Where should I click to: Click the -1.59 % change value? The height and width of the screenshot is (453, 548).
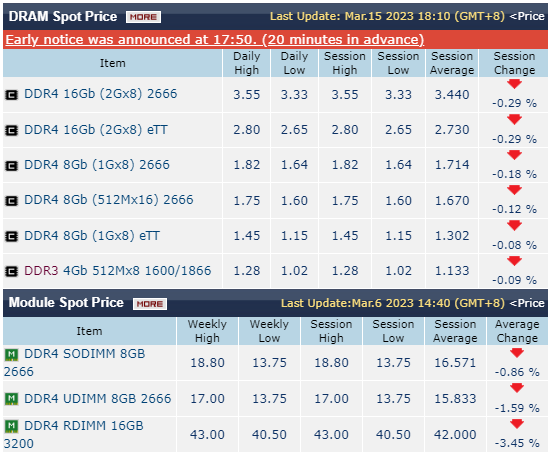[x=517, y=408]
